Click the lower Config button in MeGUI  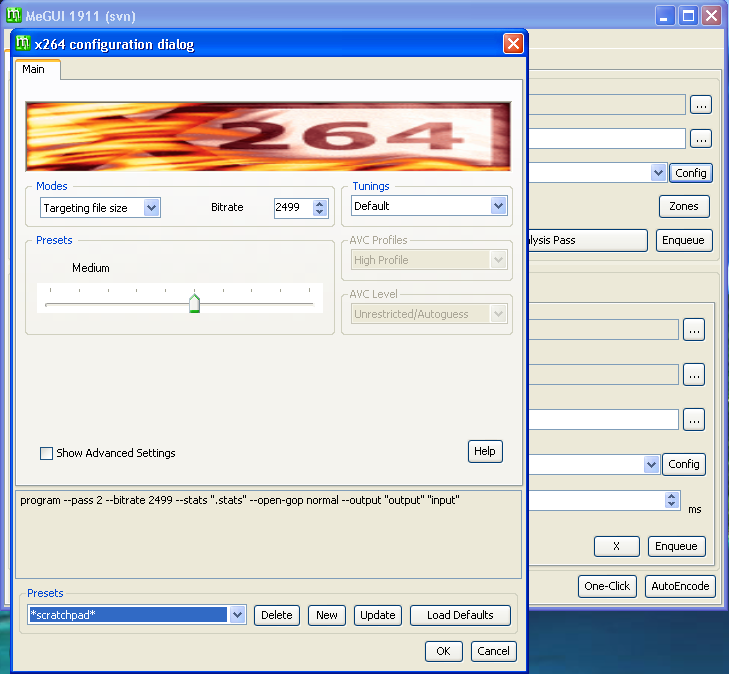[684, 464]
